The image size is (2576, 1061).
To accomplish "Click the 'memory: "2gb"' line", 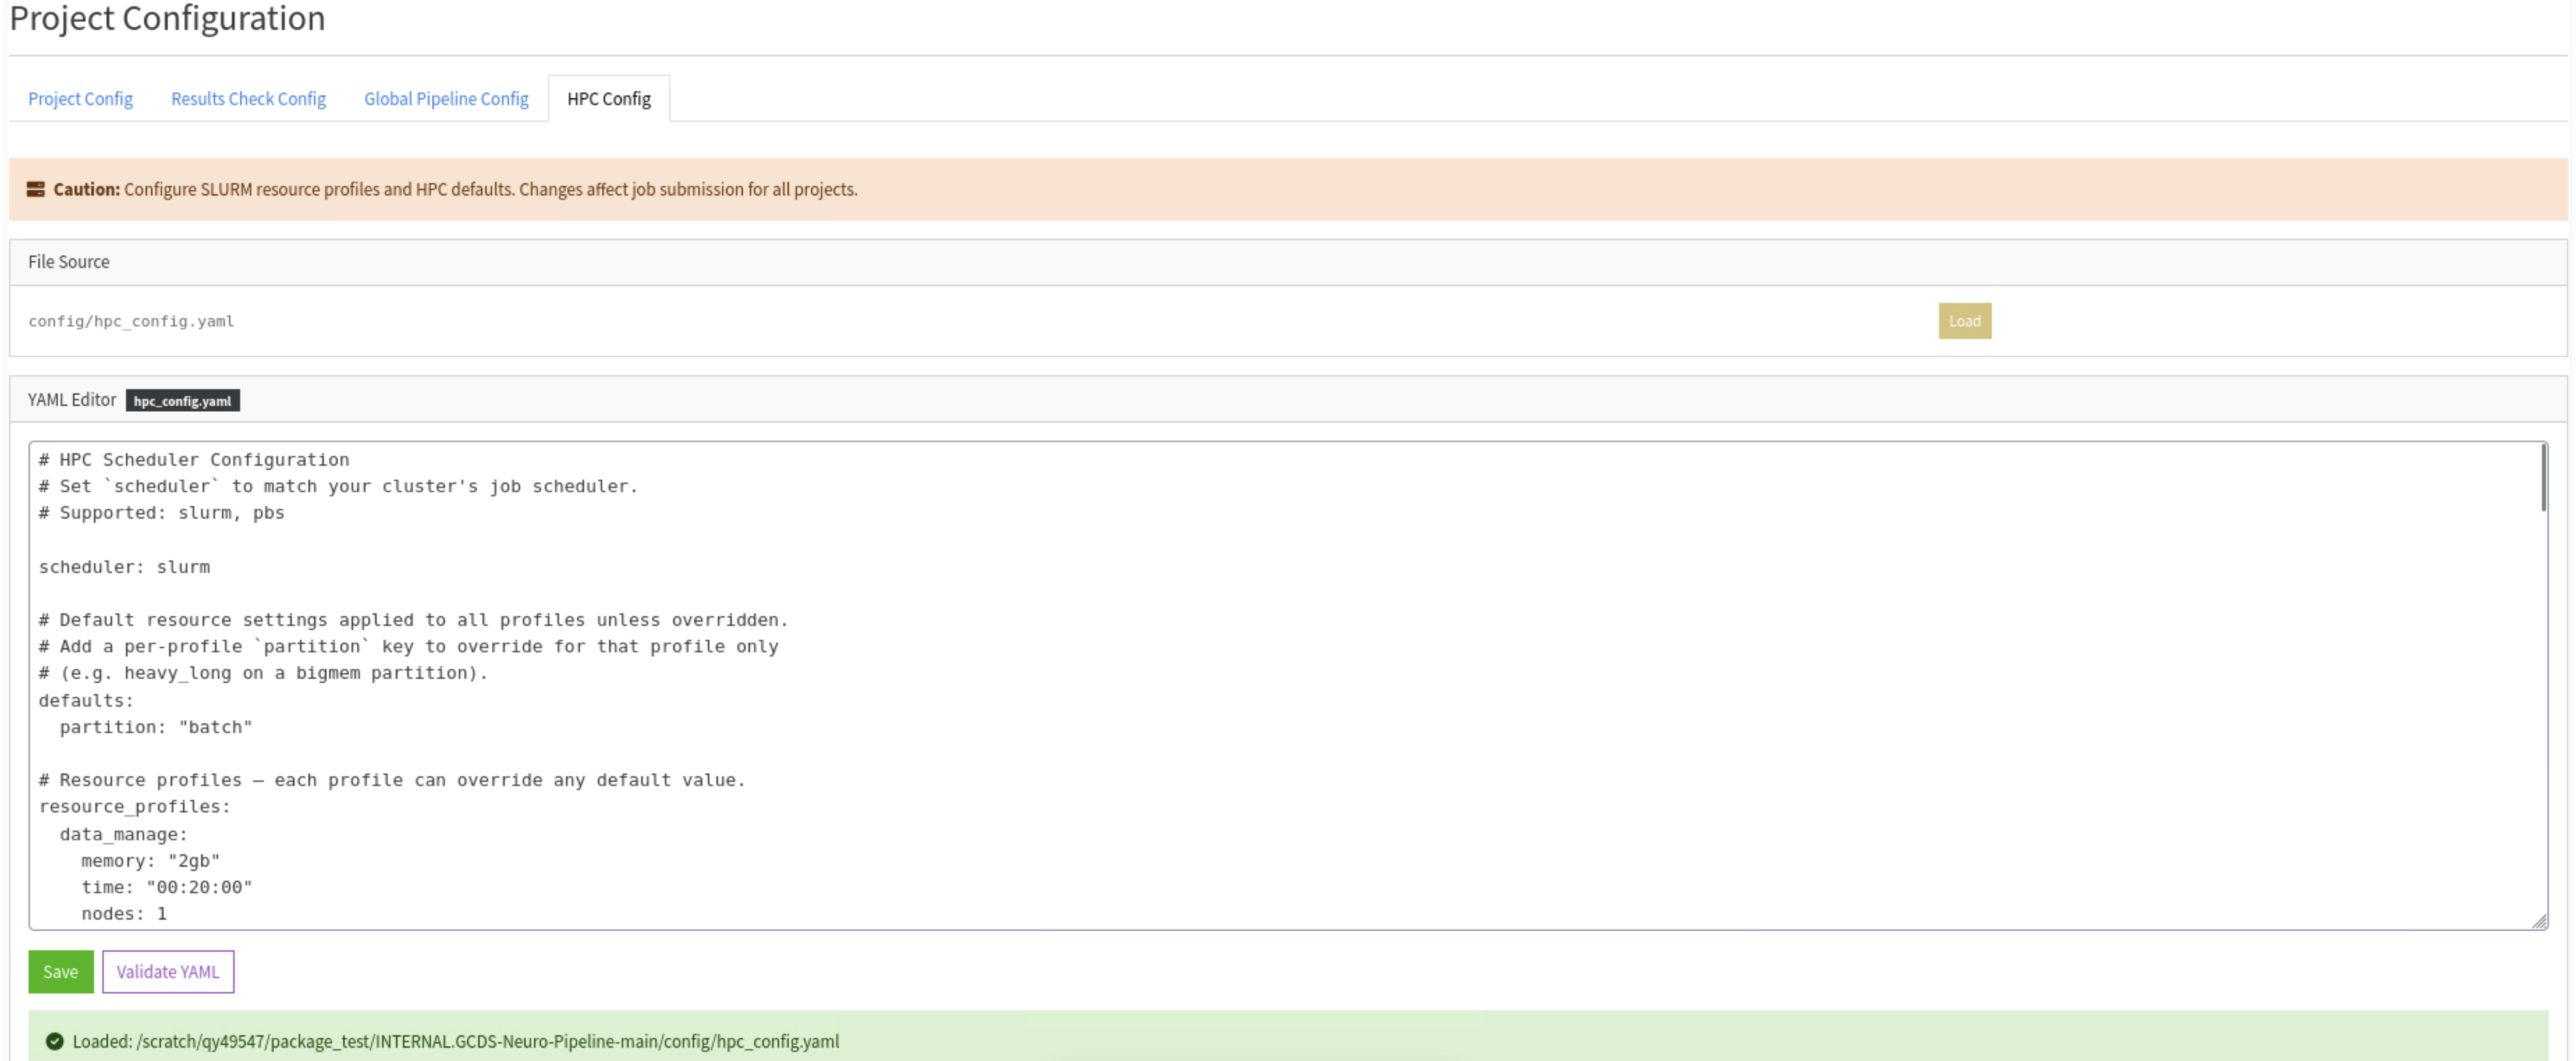I will [150, 861].
